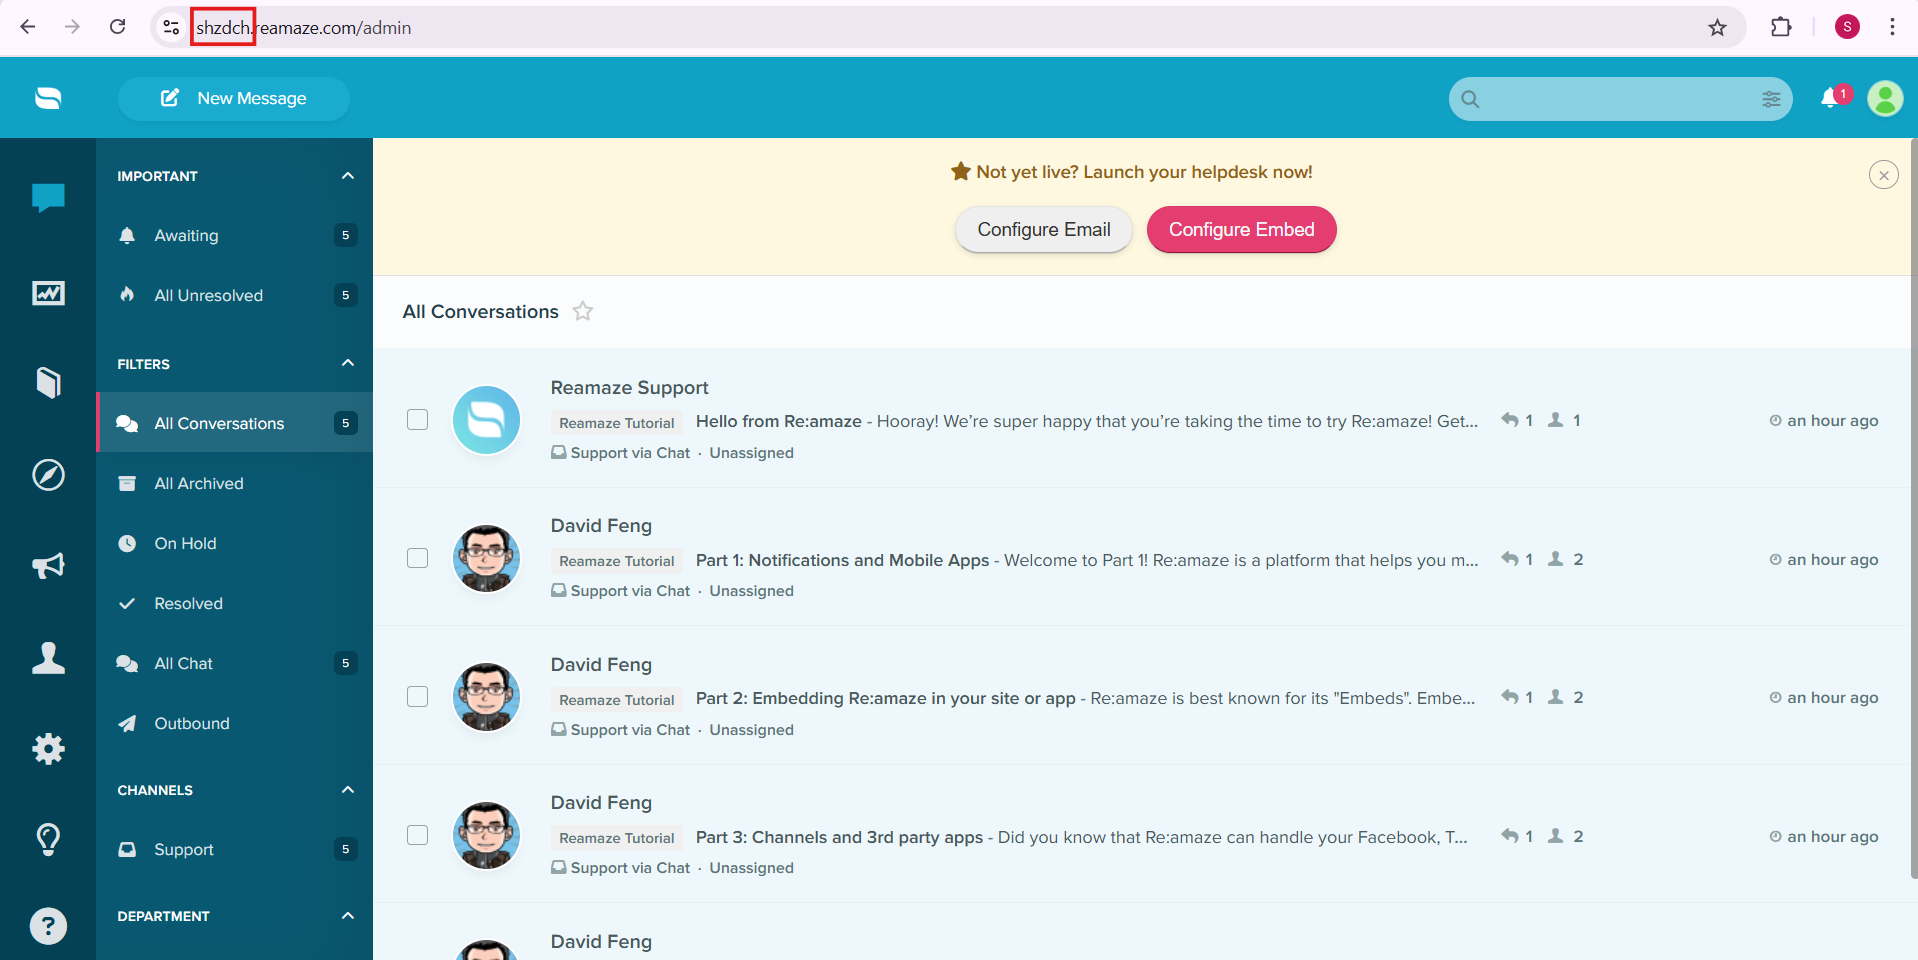Viewport: 1918px width, 960px height.
Task: Star the All Conversations view
Action: [583, 311]
